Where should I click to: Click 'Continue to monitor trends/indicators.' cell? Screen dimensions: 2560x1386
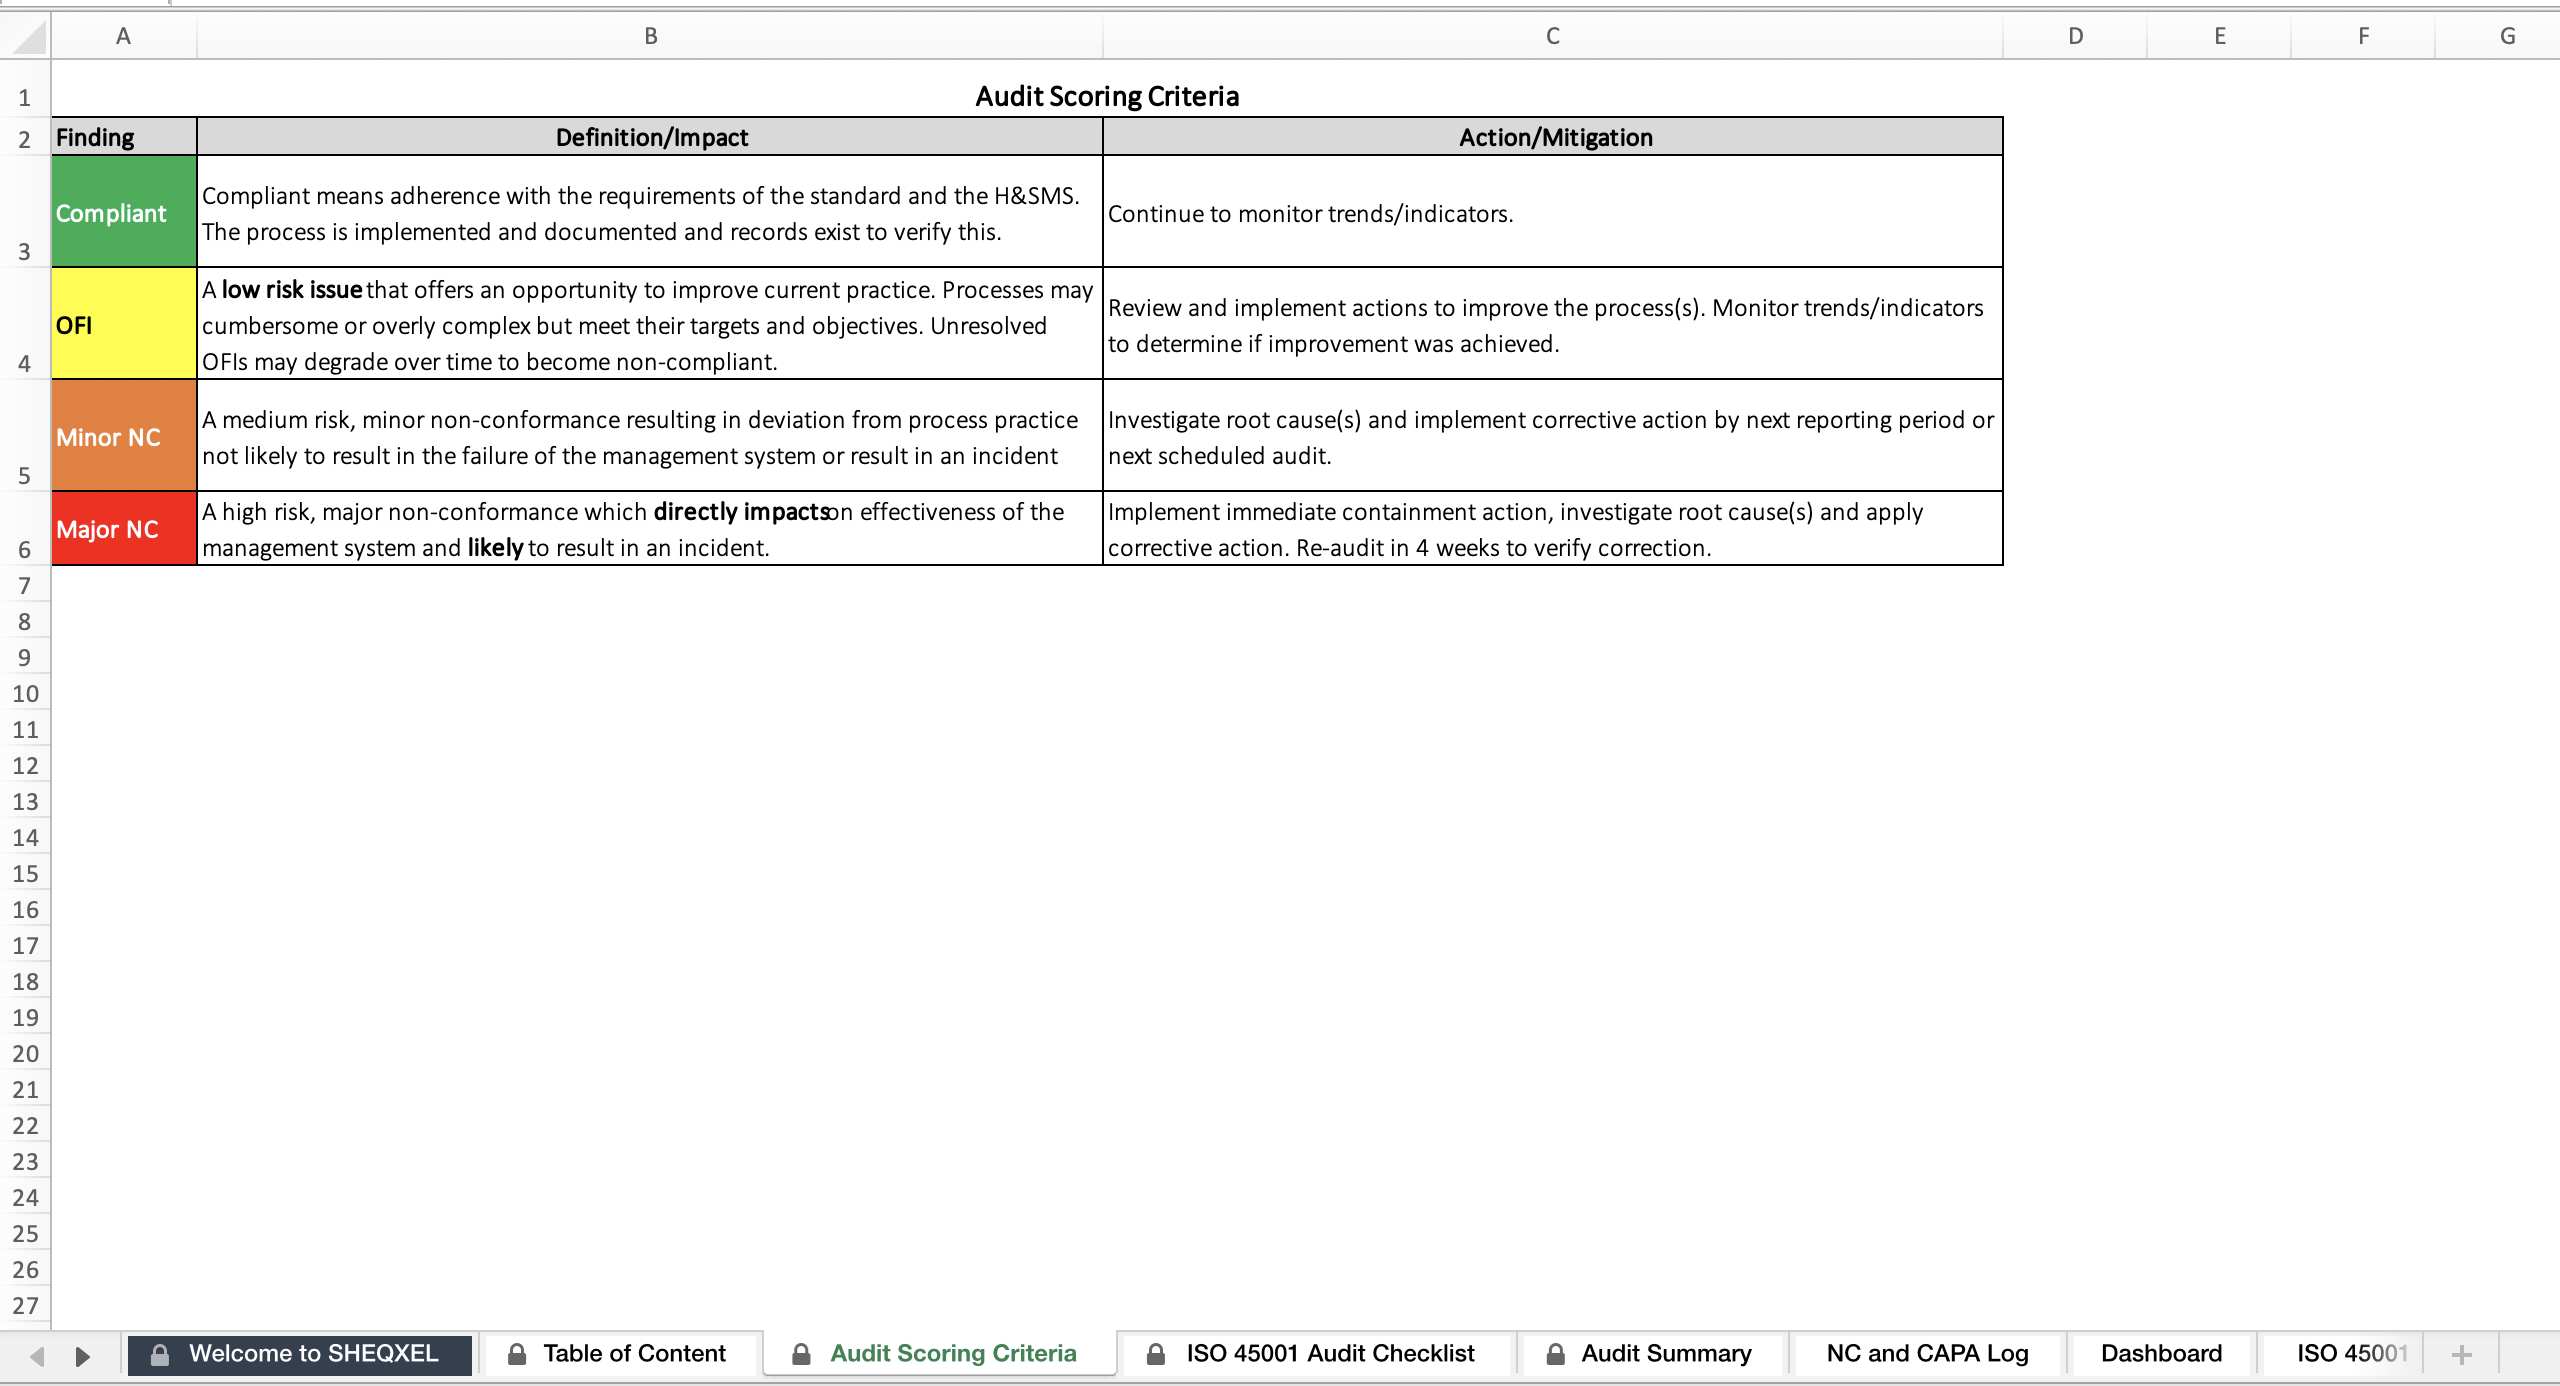point(1553,211)
